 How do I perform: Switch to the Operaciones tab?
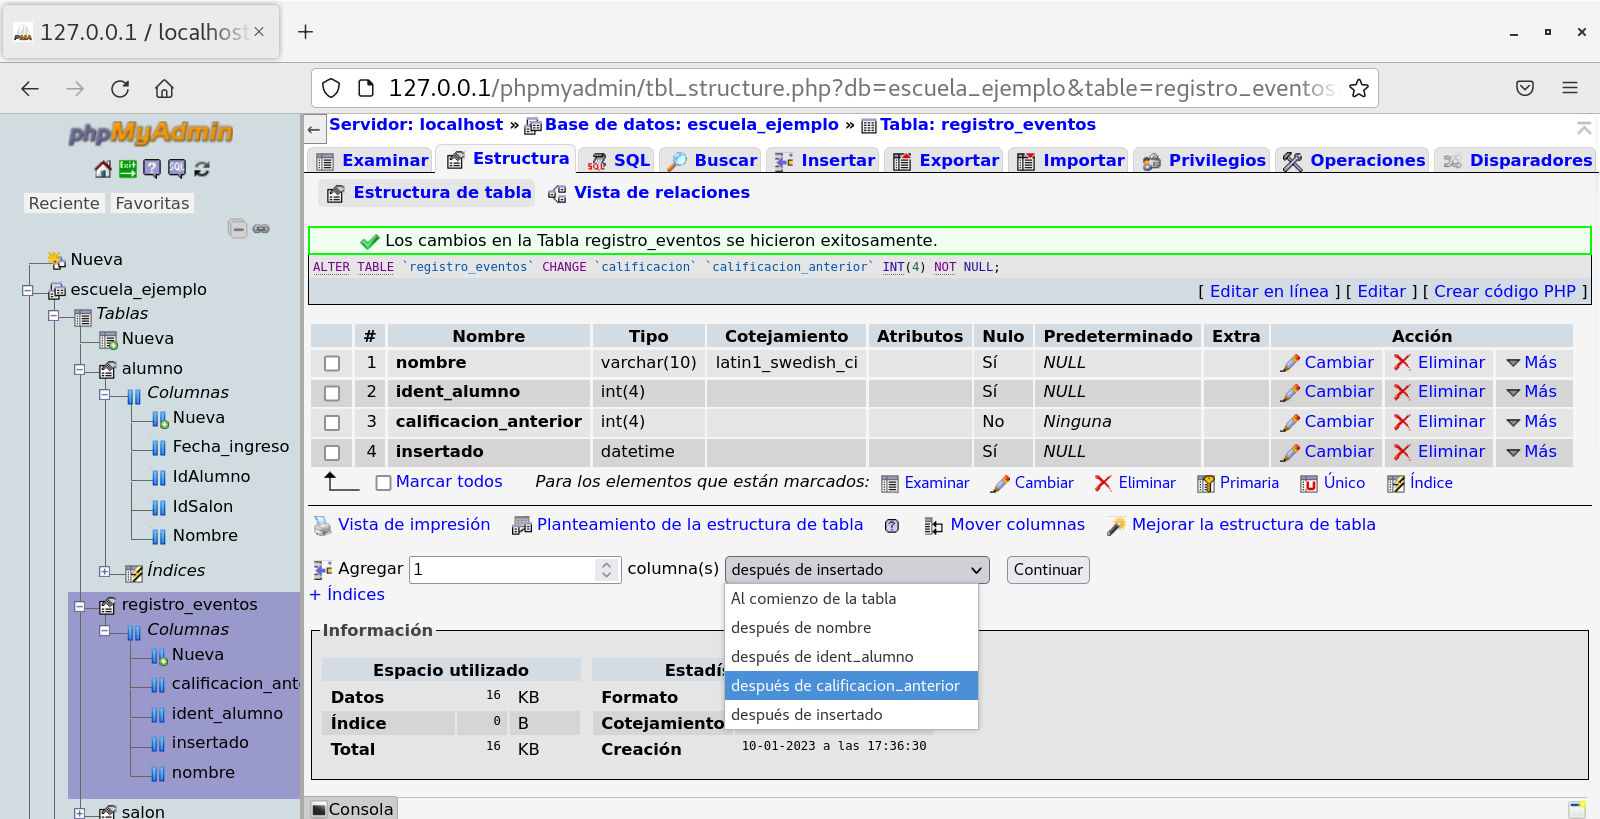1354,160
